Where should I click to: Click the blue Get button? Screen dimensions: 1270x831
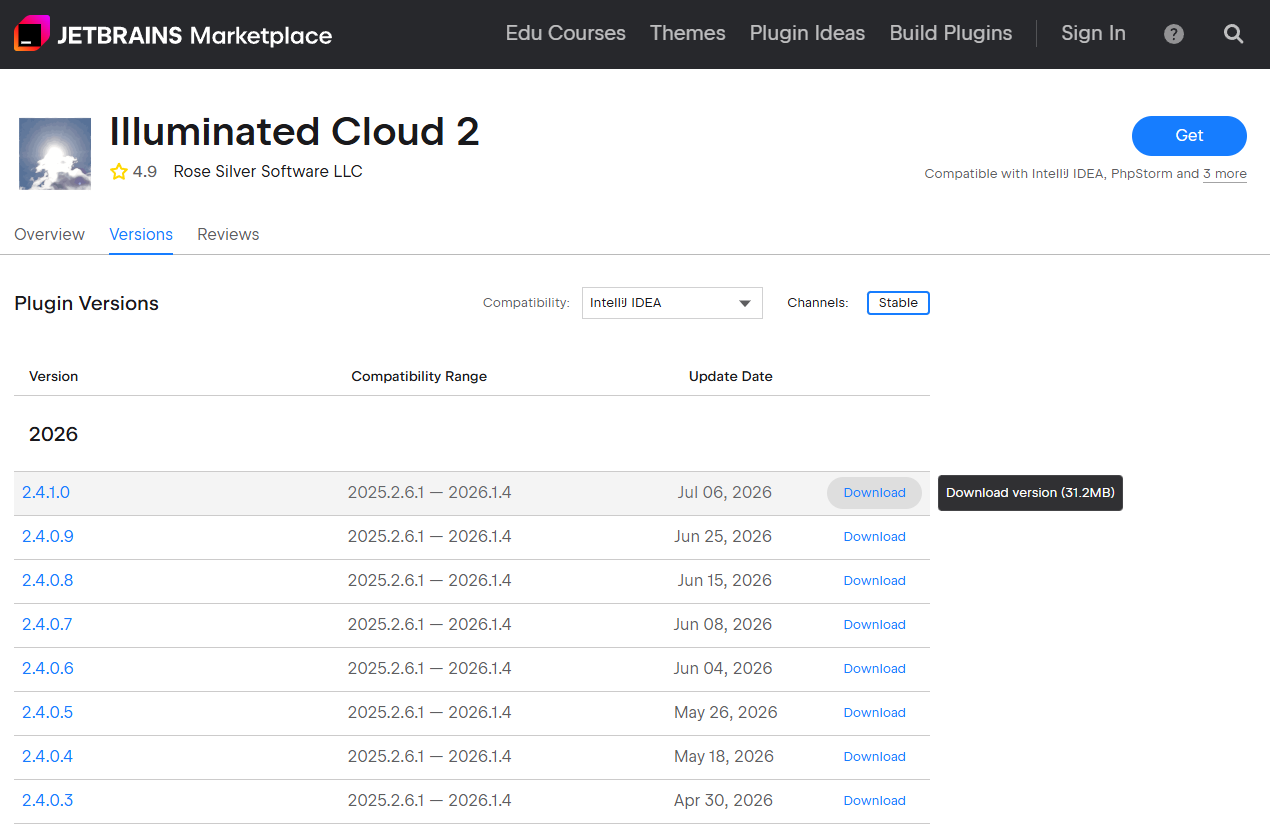(x=1189, y=136)
